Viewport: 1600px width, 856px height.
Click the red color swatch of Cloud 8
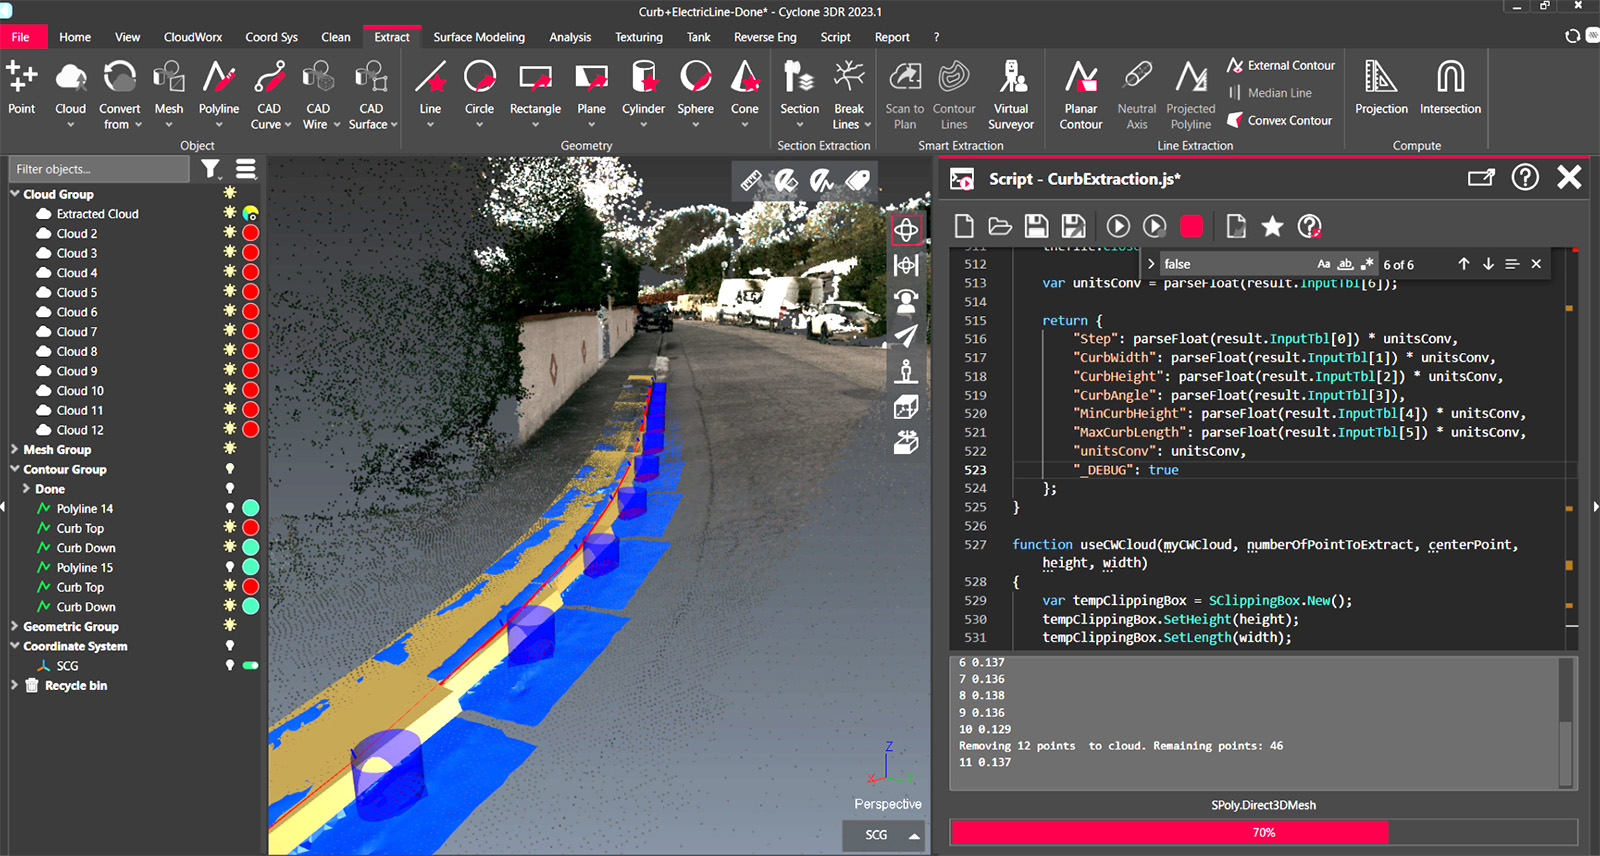(251, 351)
